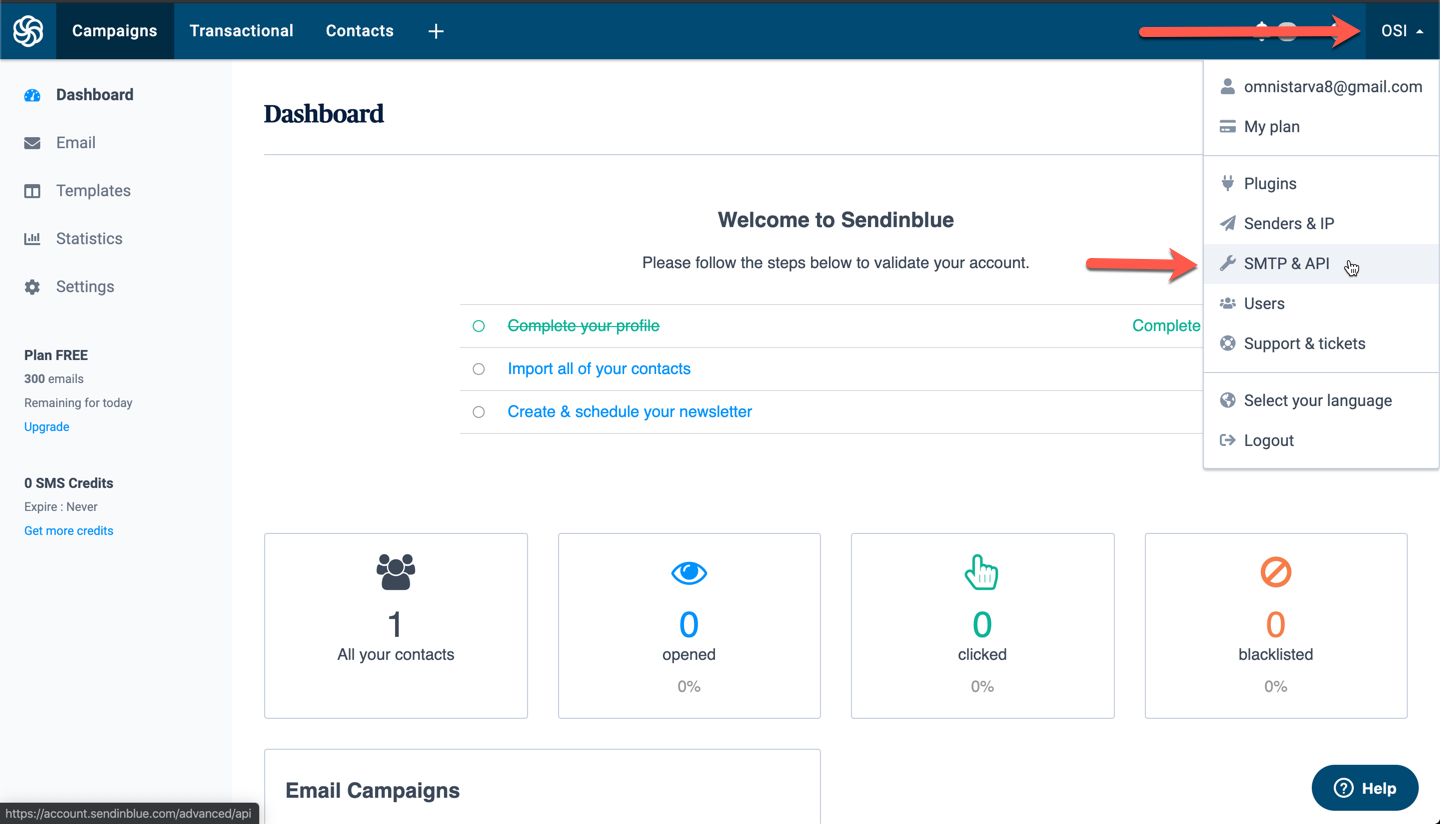Click the Email Campaigns panel heading
Image resolution: width=1440 pixels, height=824 pixels.
tap(373, 791)
